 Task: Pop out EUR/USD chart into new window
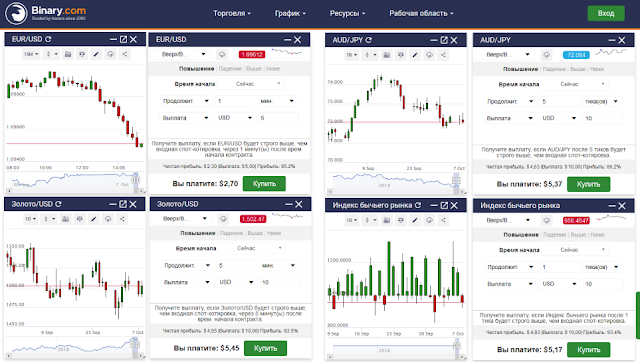click(123, 39)
